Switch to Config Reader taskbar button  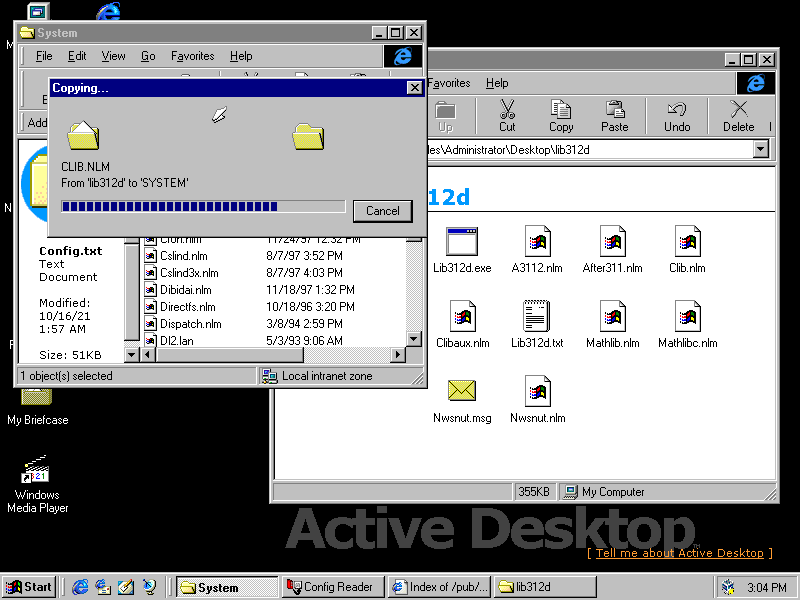[333, 587]
